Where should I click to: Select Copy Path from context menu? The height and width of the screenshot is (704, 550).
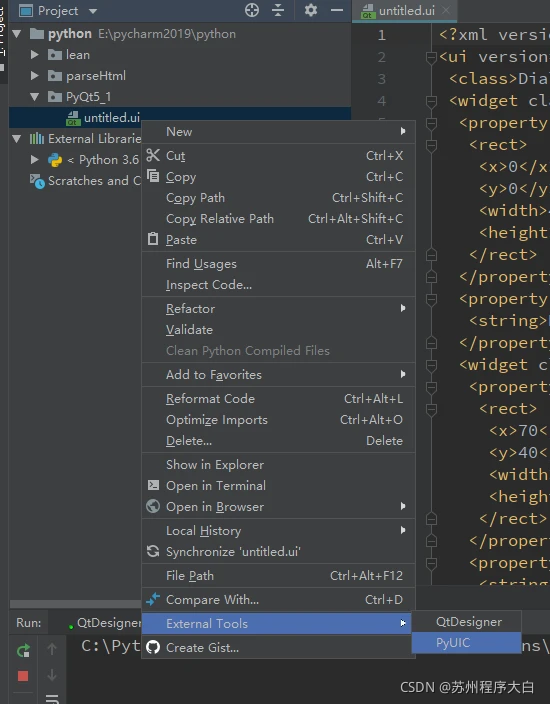coord(278,198)
